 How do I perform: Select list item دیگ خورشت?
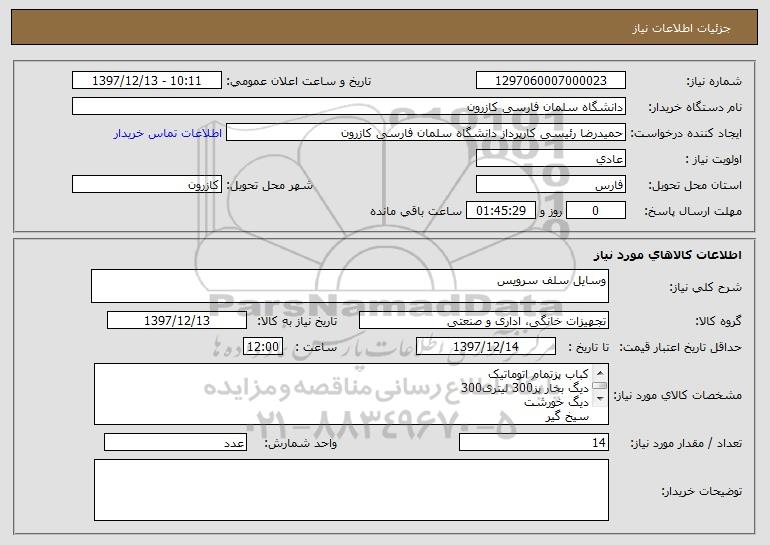click(x=556, y=403)
